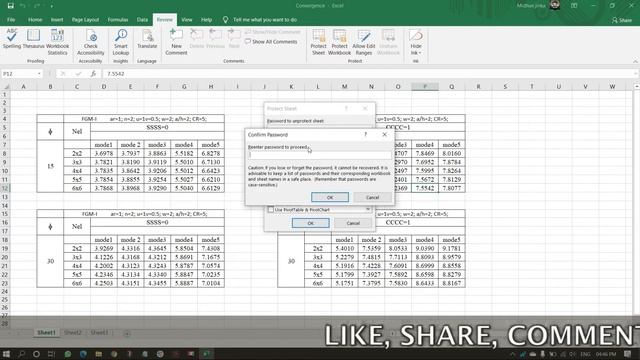
Task: Open the View tab
Action: pyautogui.click(x=187, y=20)
